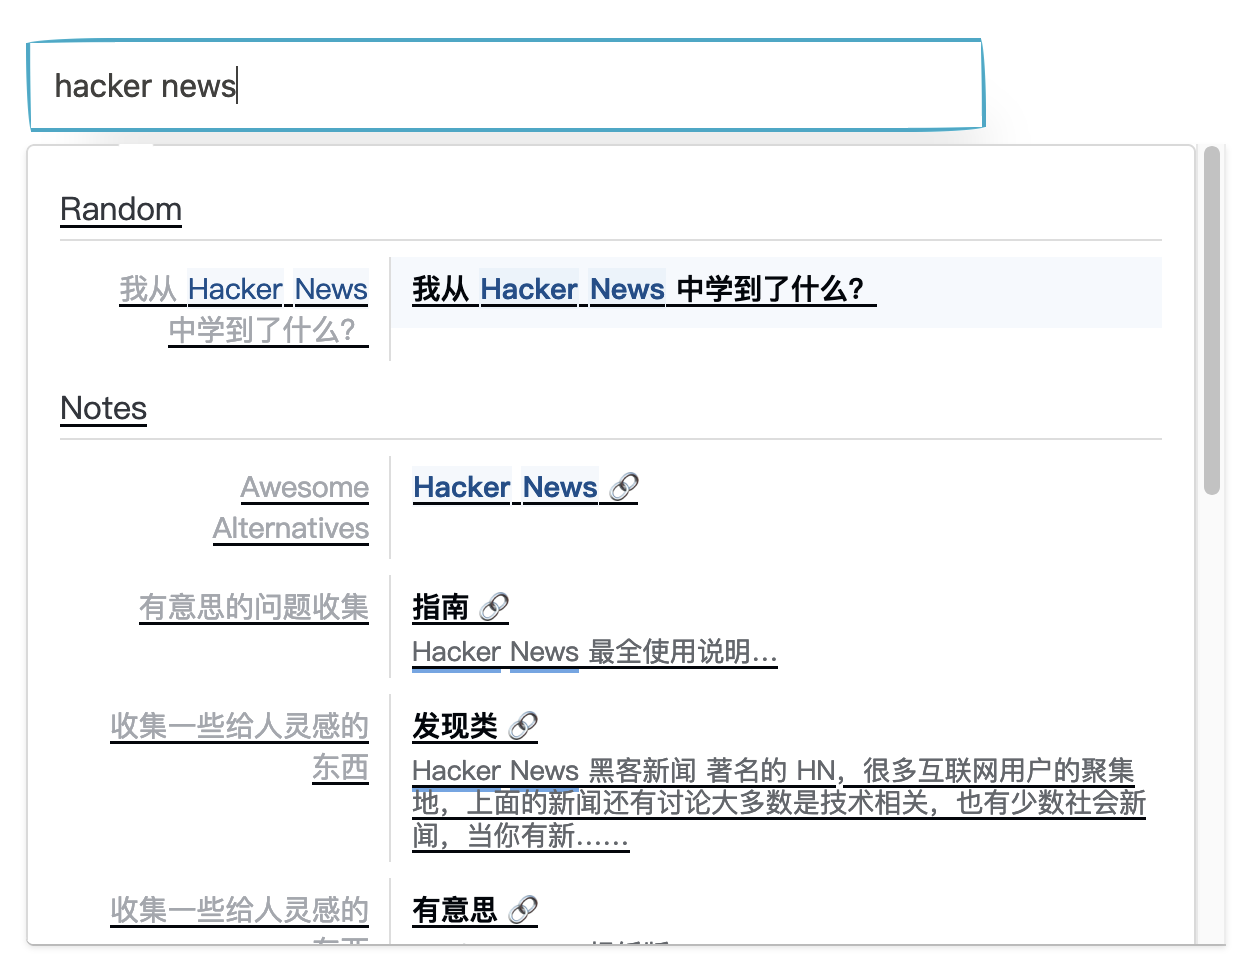Open the snippet starting Hacker News 黑客新闻 著名的 HN
The width and height of the screenshot is (1260, 976).
point(779,803)
